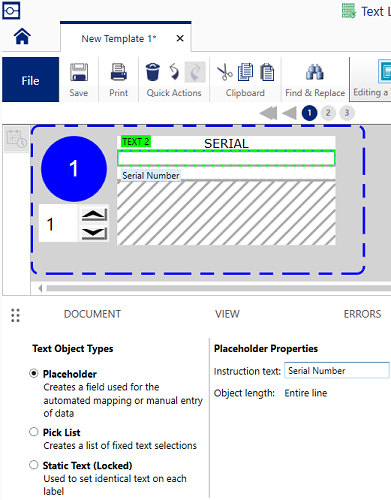Viewport: 391px width, 500px height.
Task: Click the panel drag handle dots
Action: 15,315
